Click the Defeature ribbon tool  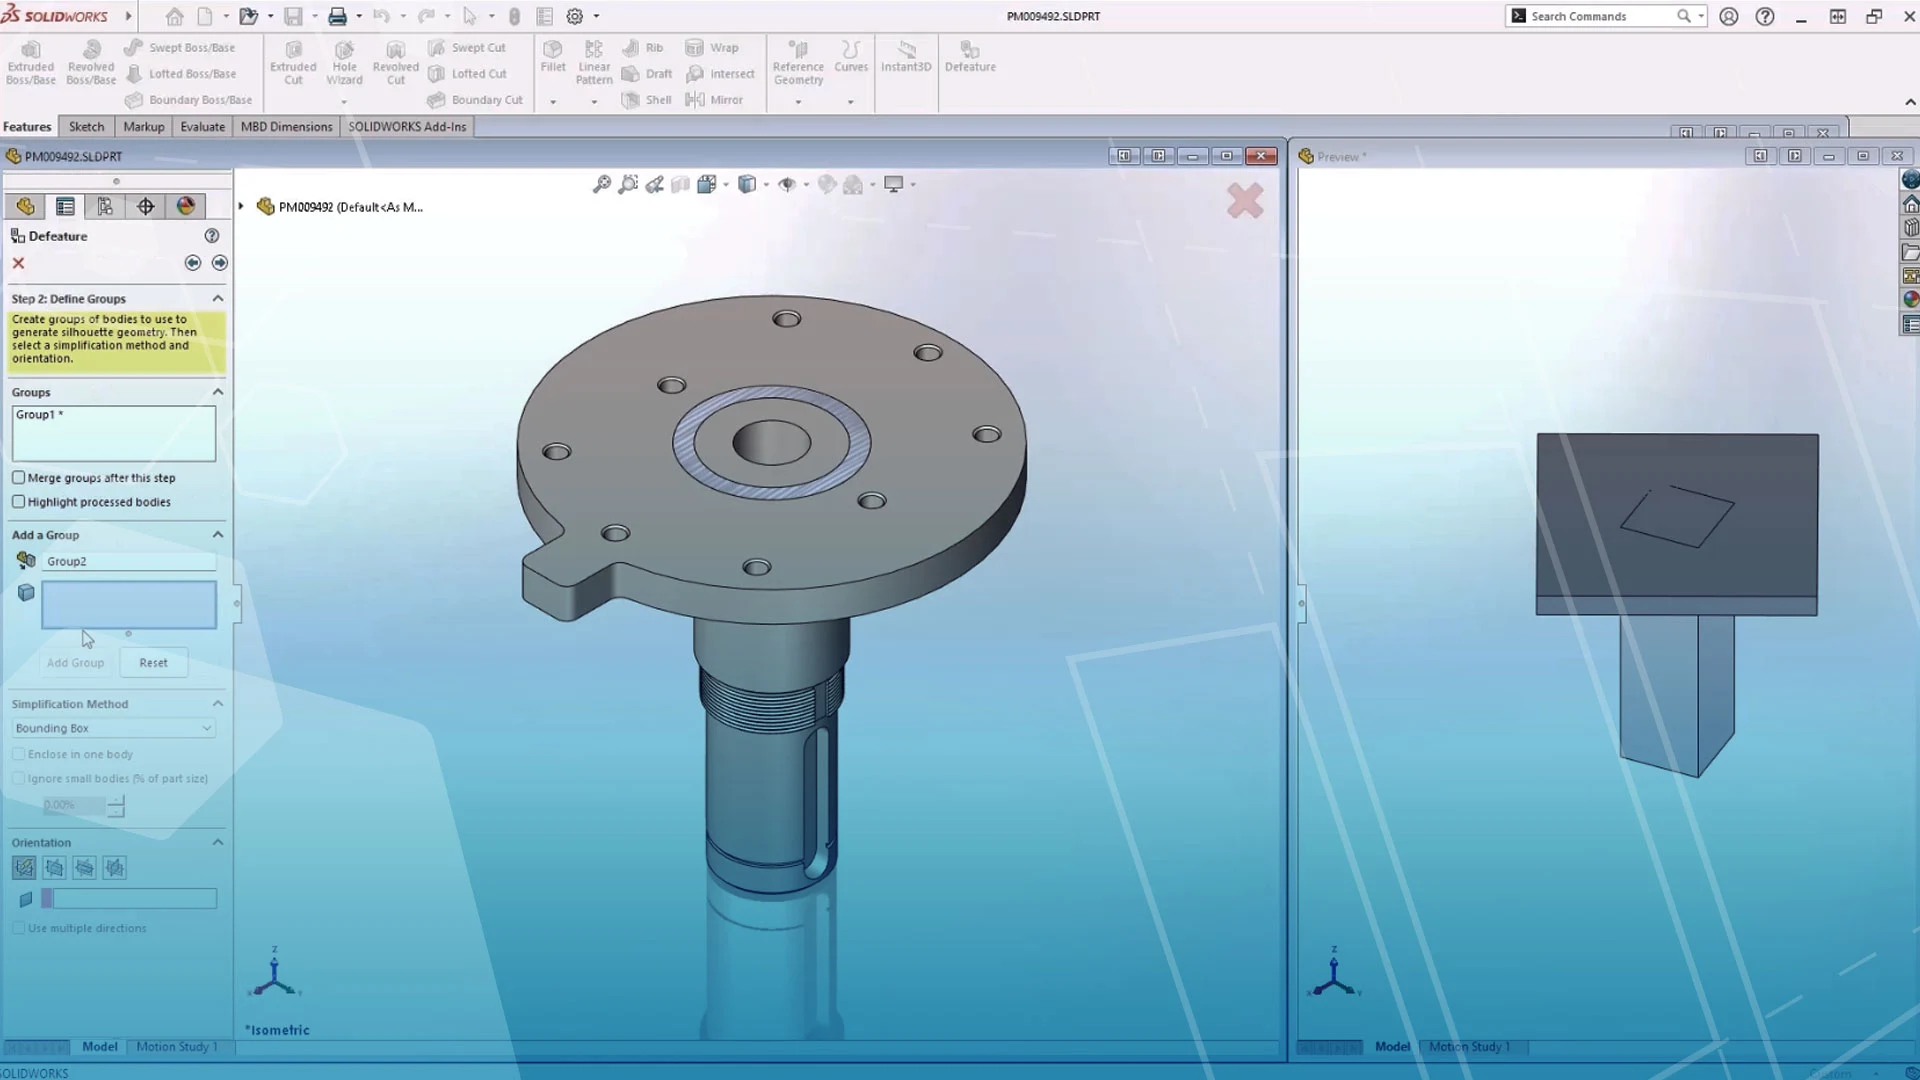970,57
